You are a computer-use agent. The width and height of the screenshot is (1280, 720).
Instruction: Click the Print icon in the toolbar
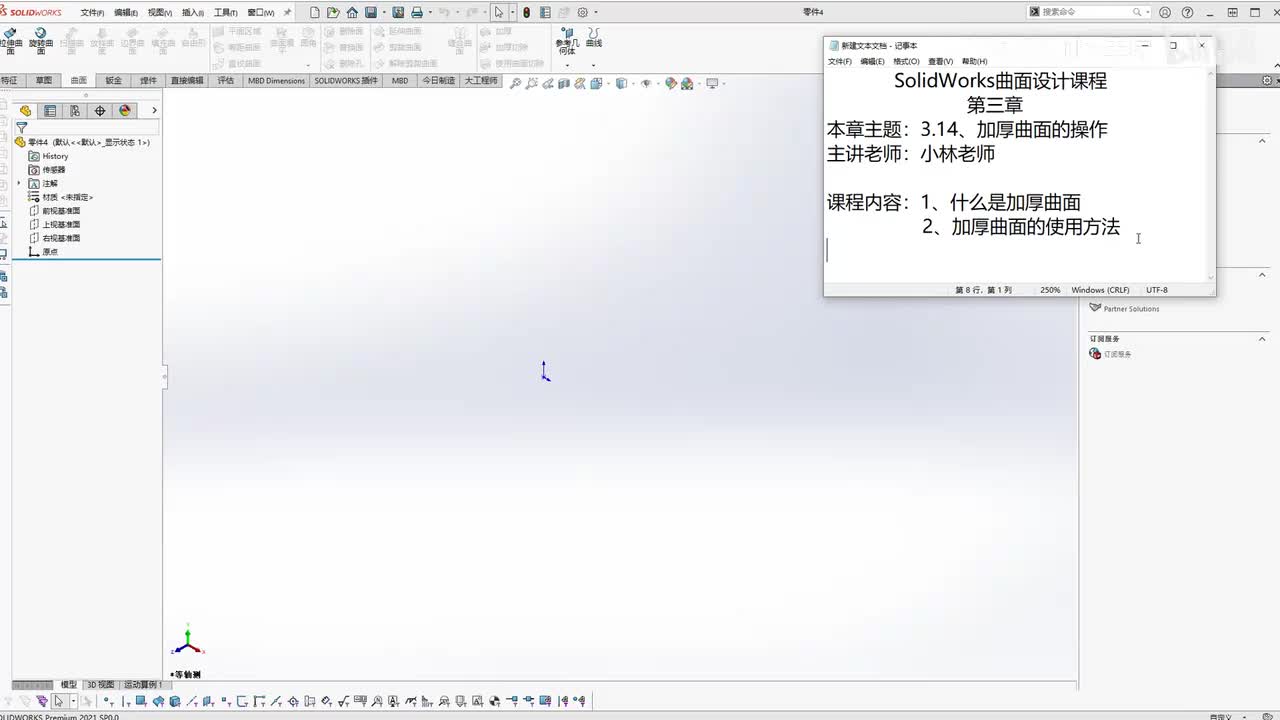point(417,13)
